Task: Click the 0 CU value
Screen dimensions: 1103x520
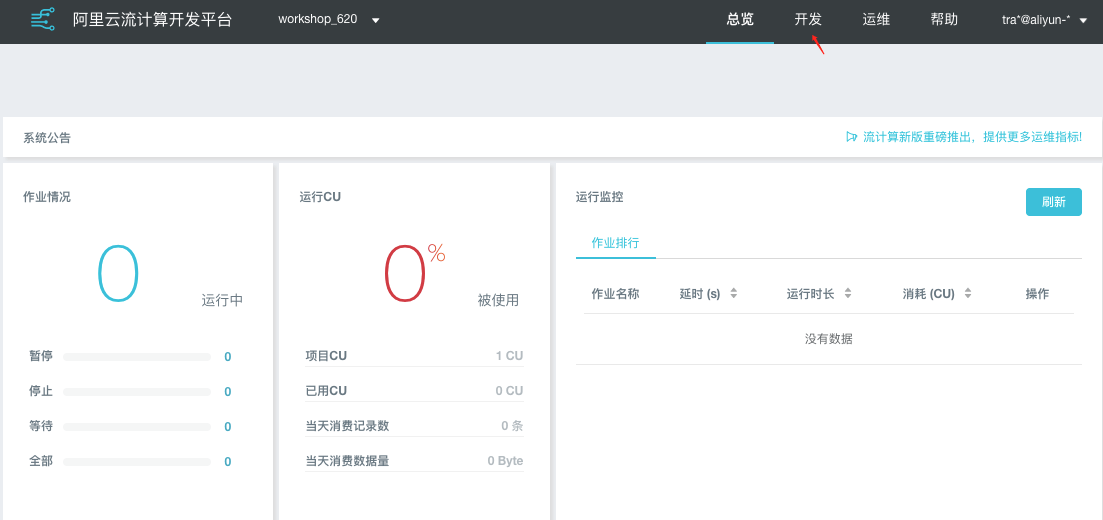Action: tap(509, 391)
